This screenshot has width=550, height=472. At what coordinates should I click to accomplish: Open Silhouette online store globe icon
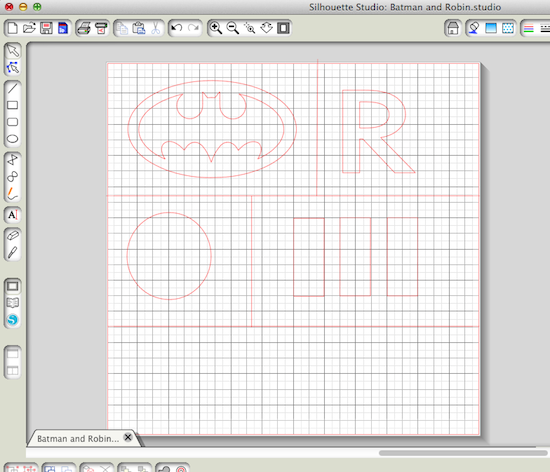(x=13, y=320)
